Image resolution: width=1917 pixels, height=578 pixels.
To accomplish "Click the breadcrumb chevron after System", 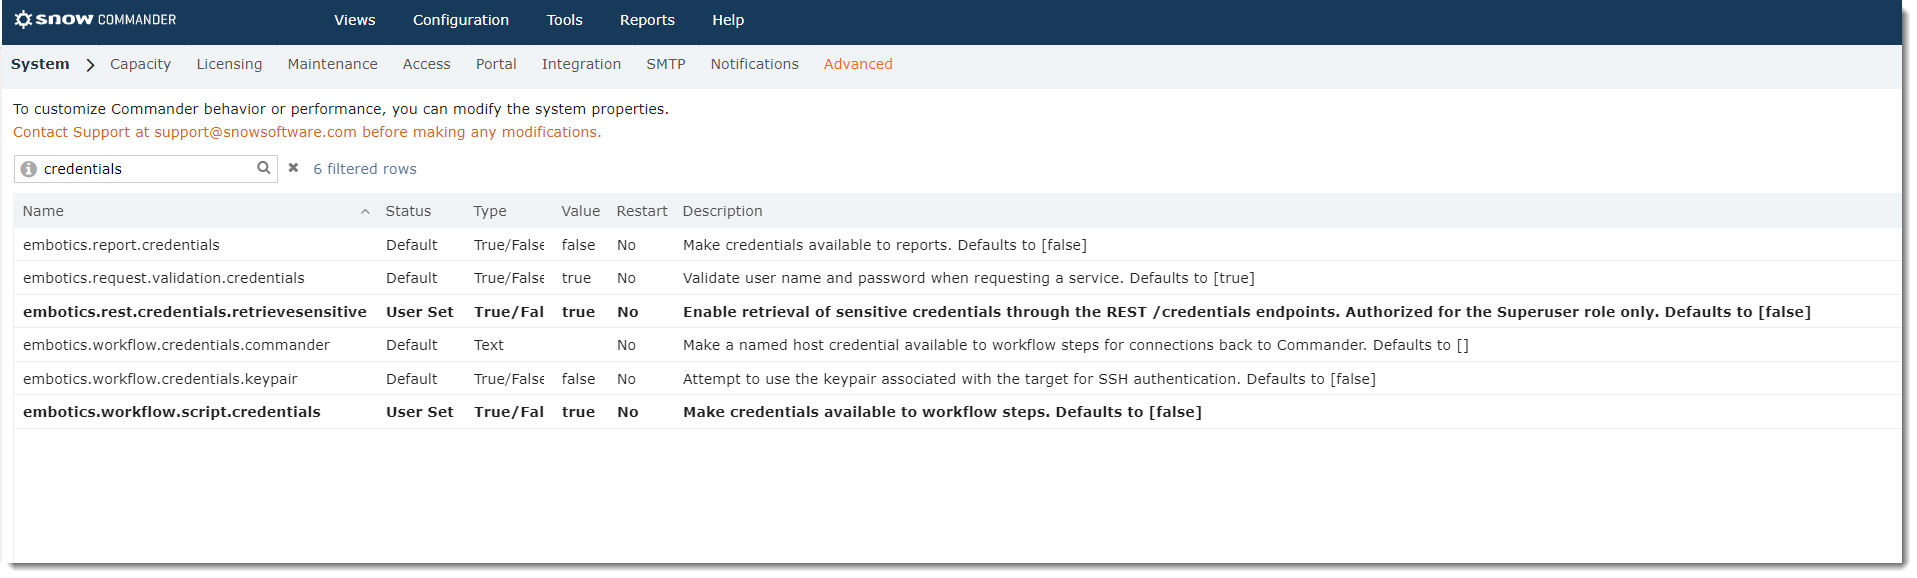I will [90, 65].
